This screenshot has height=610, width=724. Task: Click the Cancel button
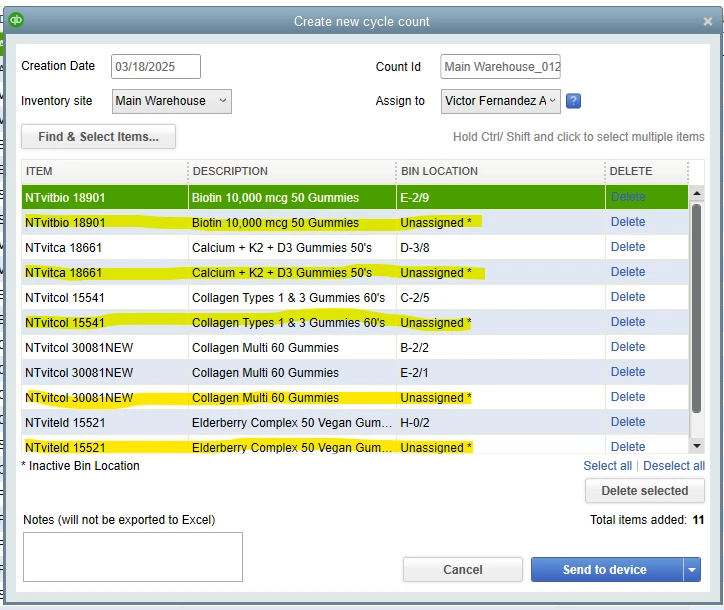[x=463, y=569]
